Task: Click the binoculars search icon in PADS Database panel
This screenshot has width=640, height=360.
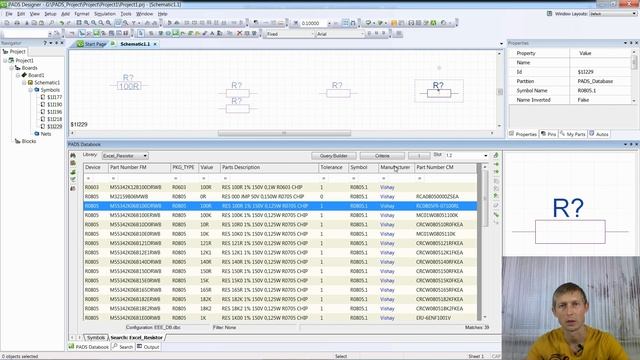Action: tap(73, 156)
